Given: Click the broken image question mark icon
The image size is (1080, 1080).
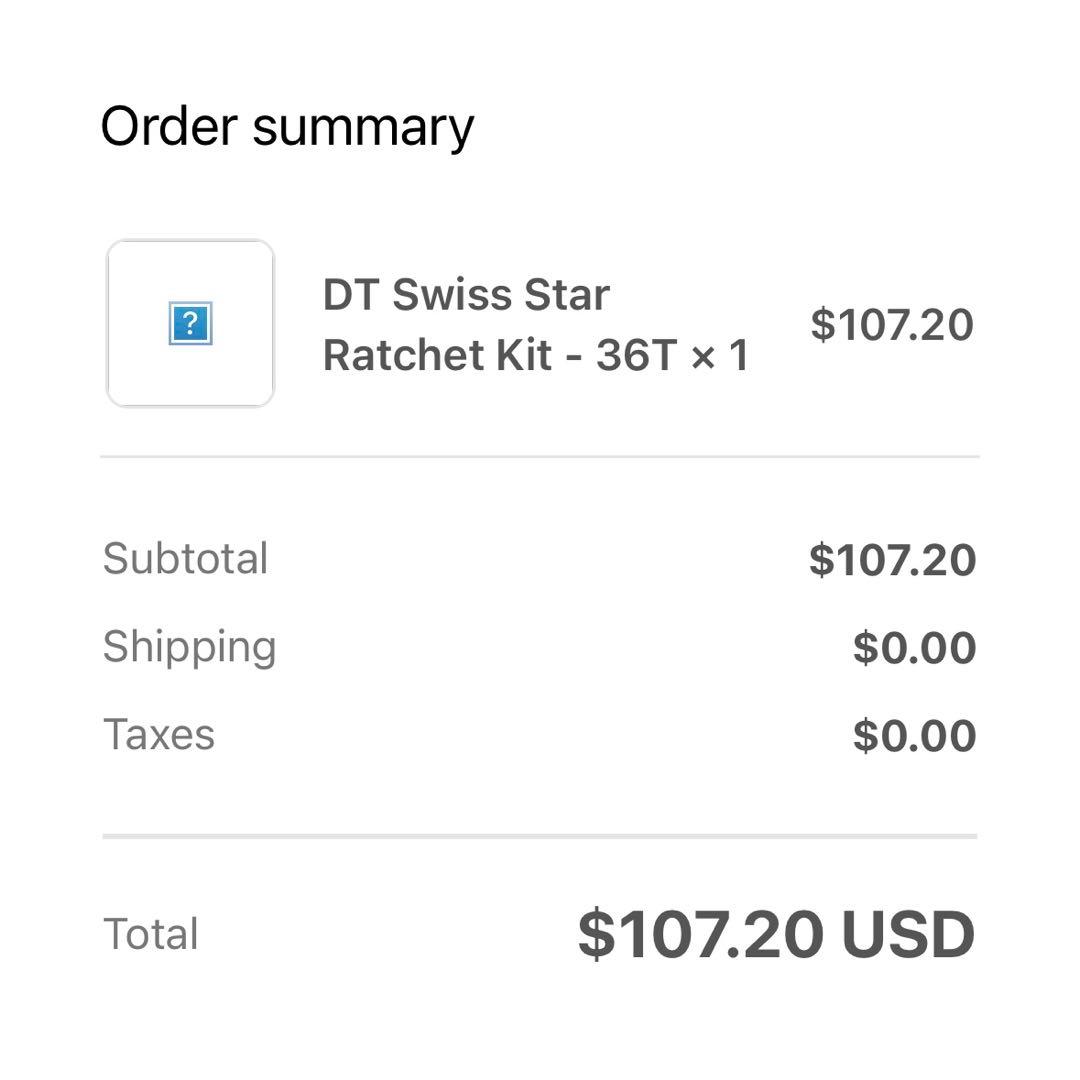Looking at the screenshot, I should coord(190,325).
